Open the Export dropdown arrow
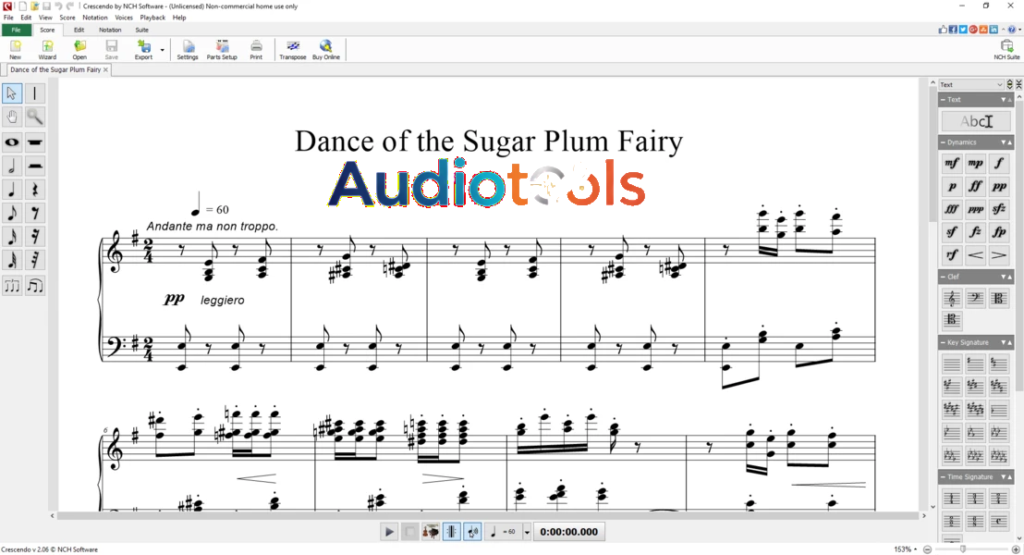Screen dimensions: 1024x555 pyautogui.click(x=162, y=50)
